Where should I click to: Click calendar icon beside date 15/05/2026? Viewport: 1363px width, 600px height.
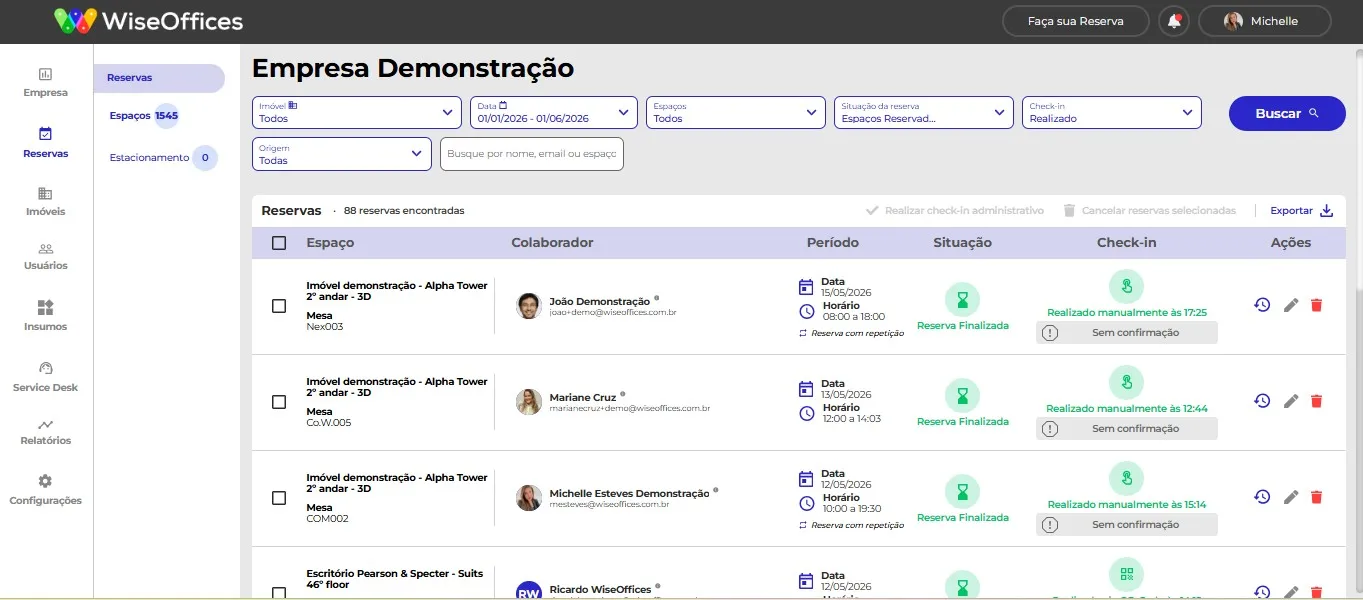tap(806, 287)
